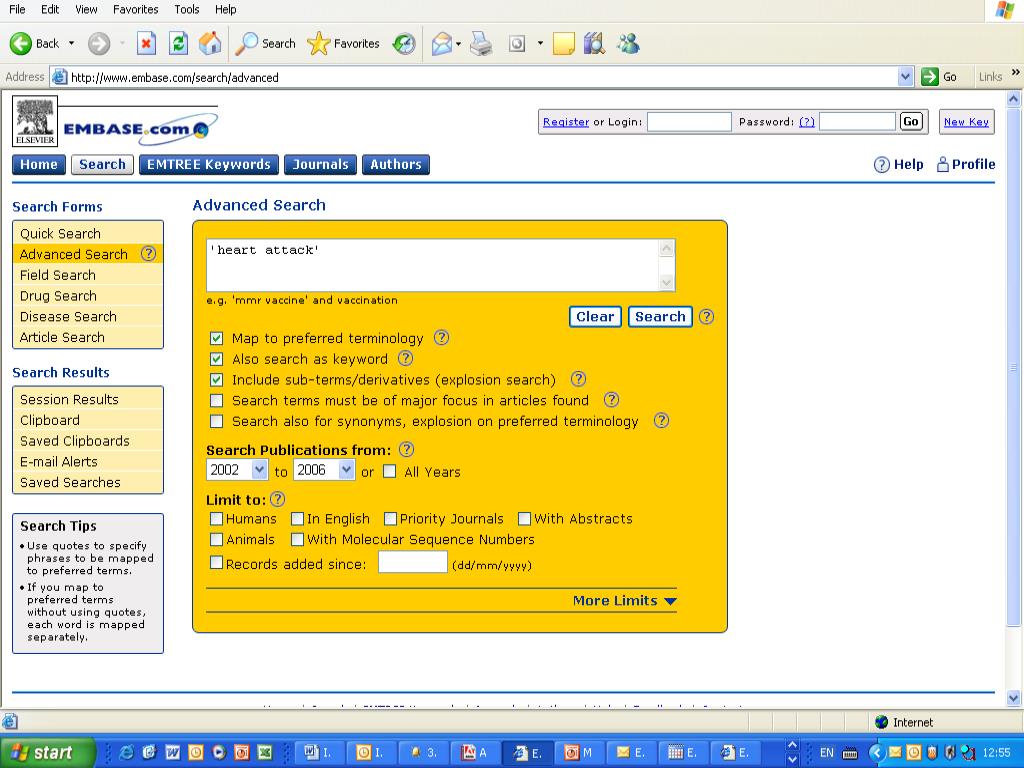1024x768 pixels.
Task: Click the Internet Explorer quick launch icon
Action: (x=126, y=752)
